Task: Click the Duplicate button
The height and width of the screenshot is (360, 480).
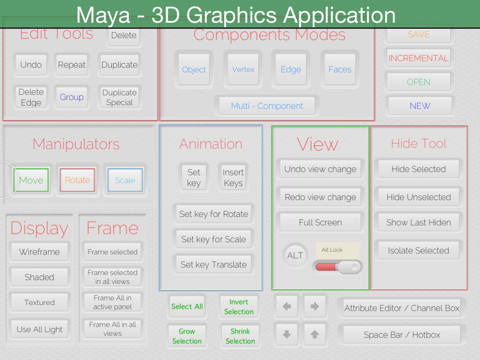Action: [x=119, y=64]
